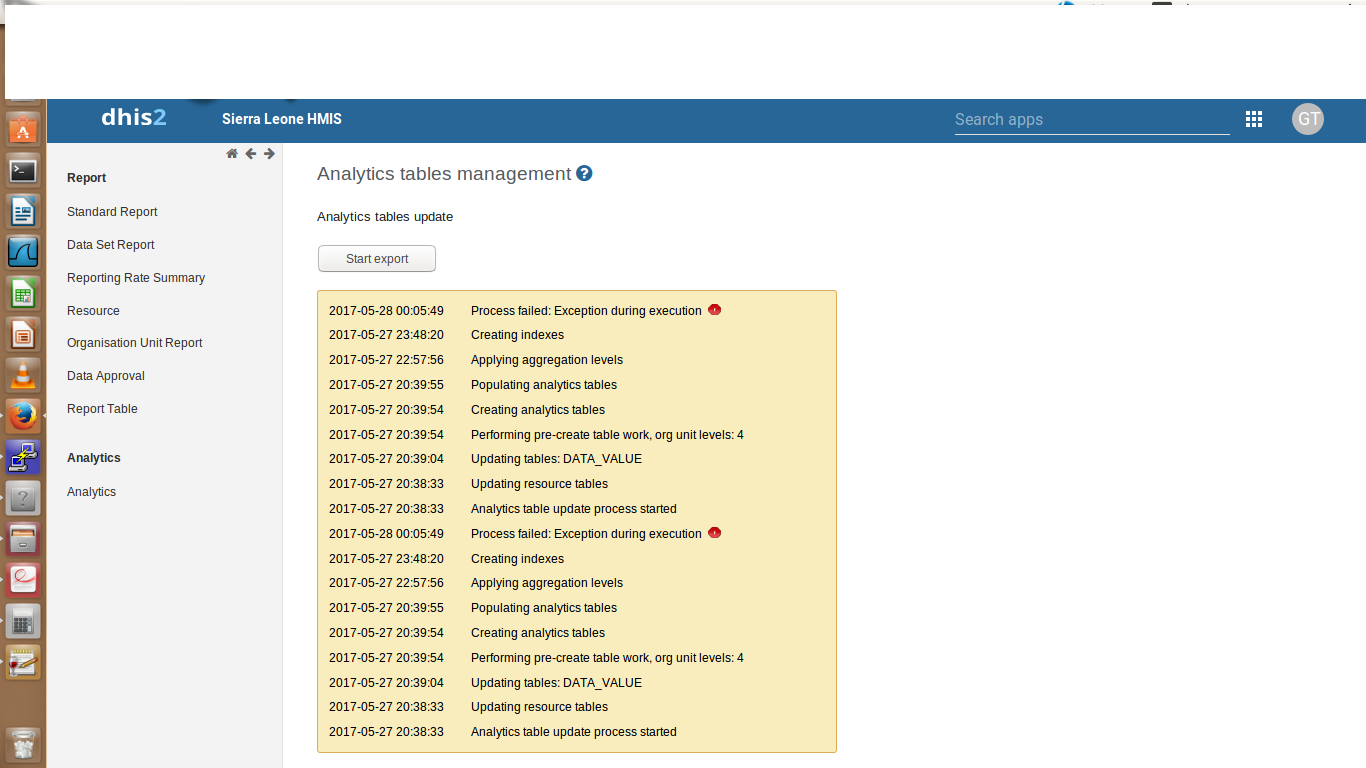Open the Analytics link under the Analytics heading

[x=91, y=492]
